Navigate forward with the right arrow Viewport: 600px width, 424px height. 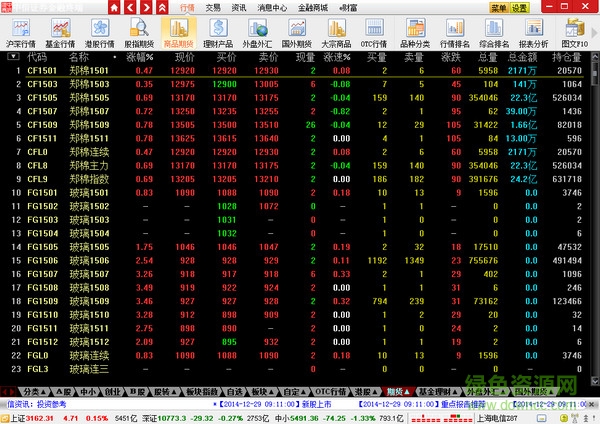(146, 7)
